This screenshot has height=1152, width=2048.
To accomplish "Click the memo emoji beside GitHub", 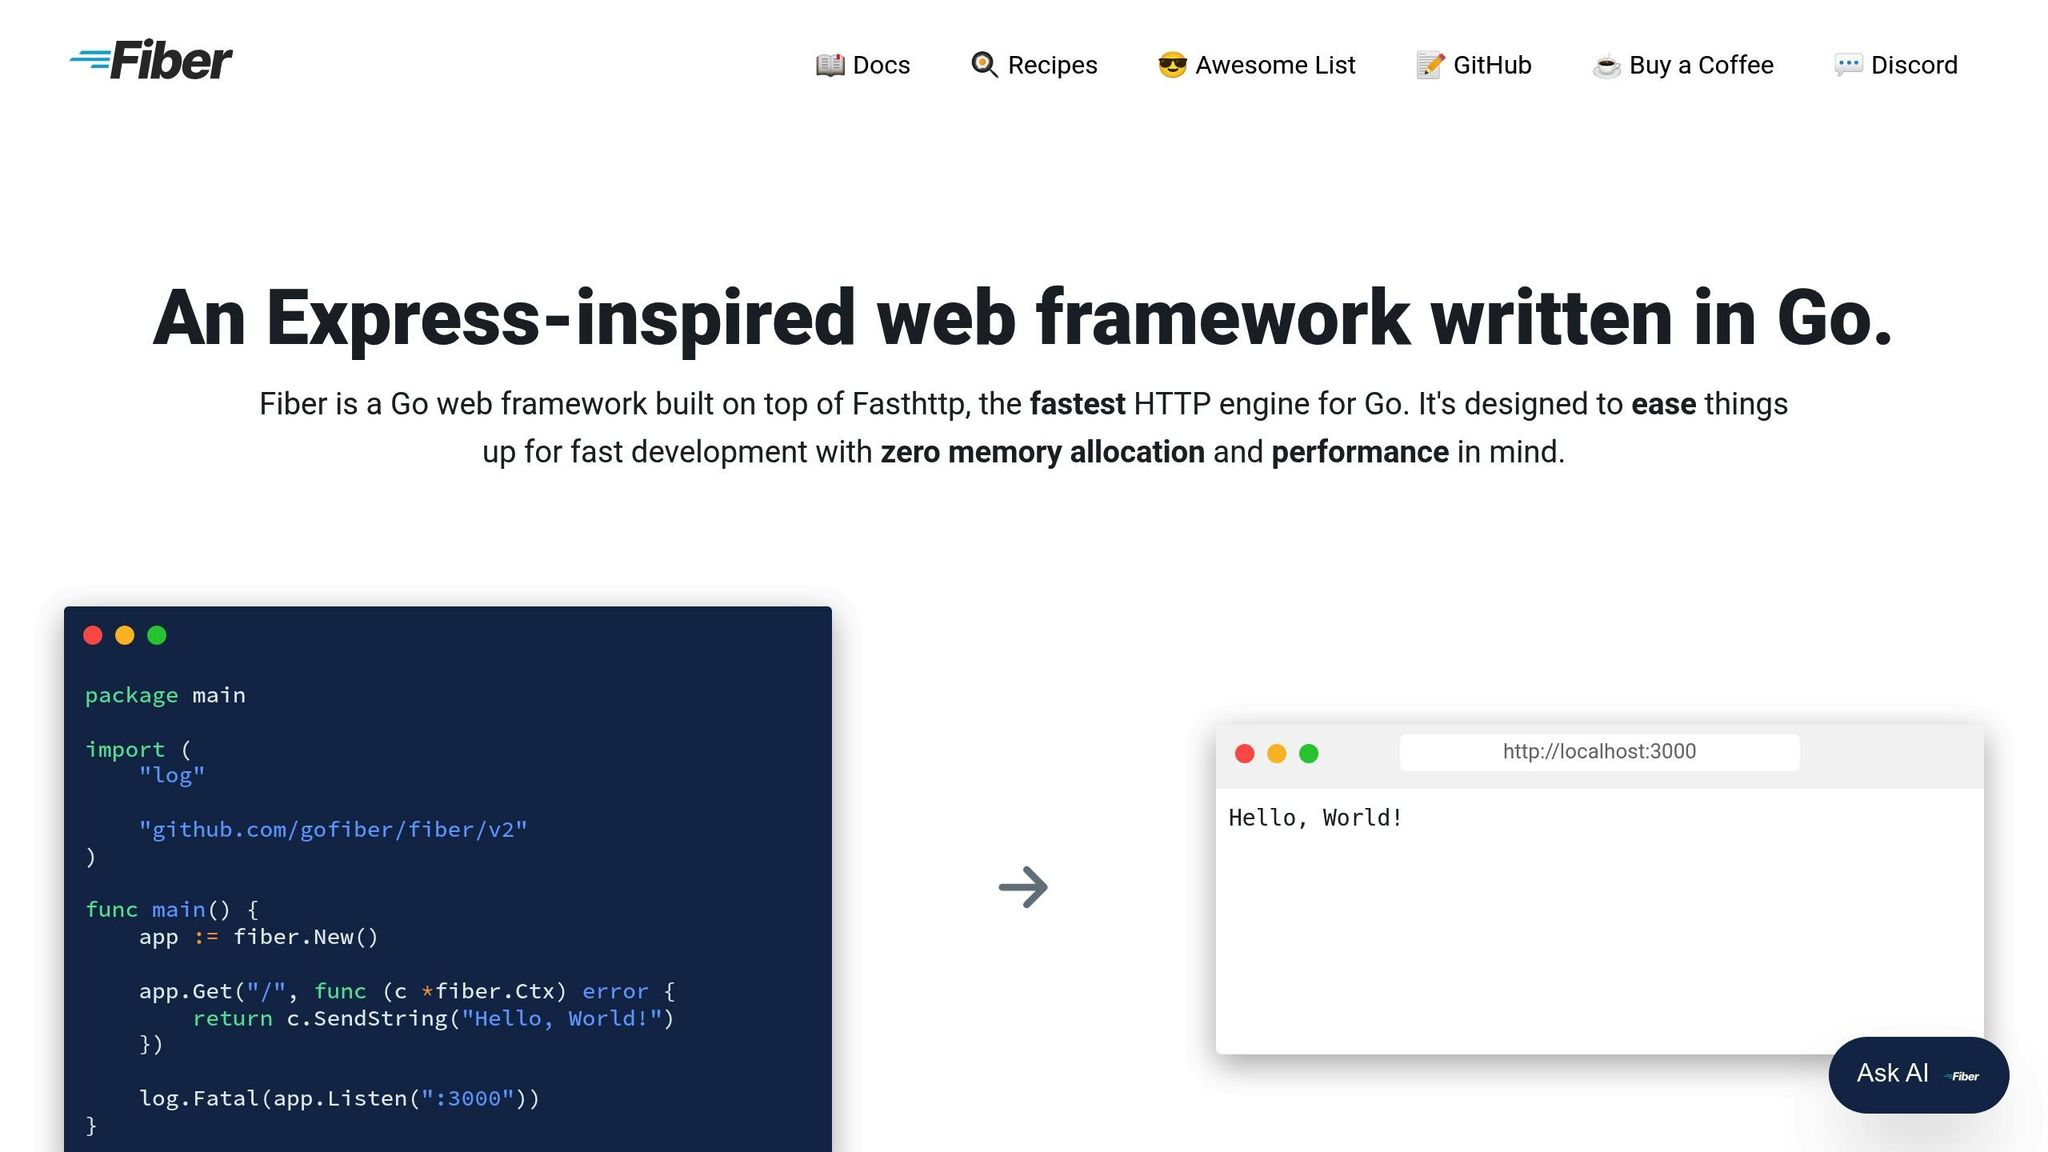I will [1430, 65].
